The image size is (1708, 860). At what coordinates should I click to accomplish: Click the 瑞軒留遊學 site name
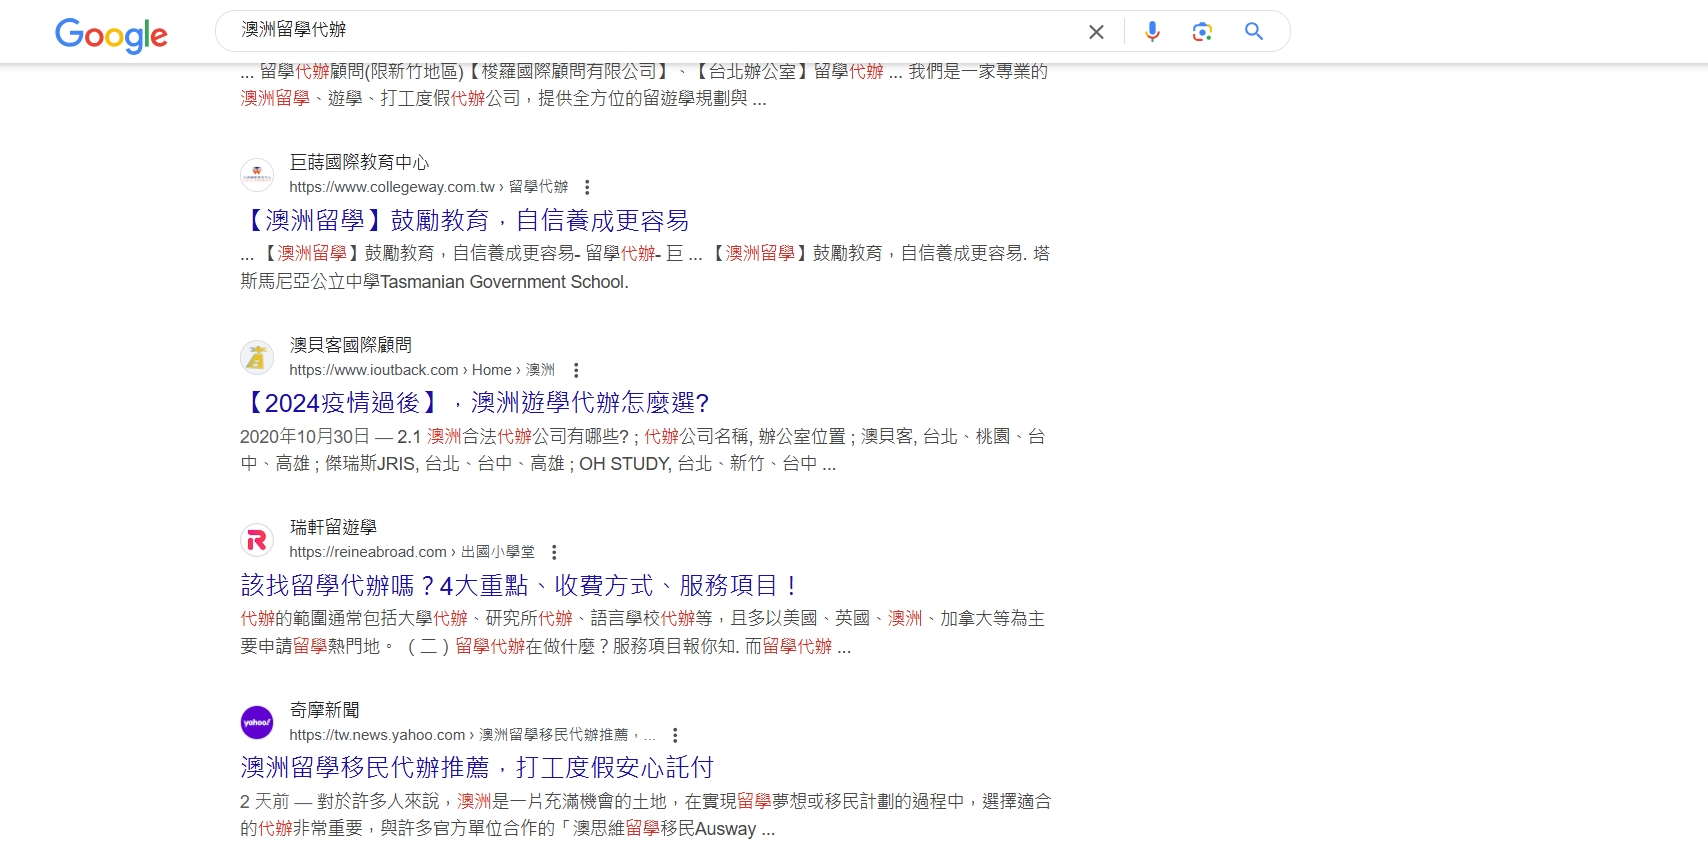coord(333,527)
